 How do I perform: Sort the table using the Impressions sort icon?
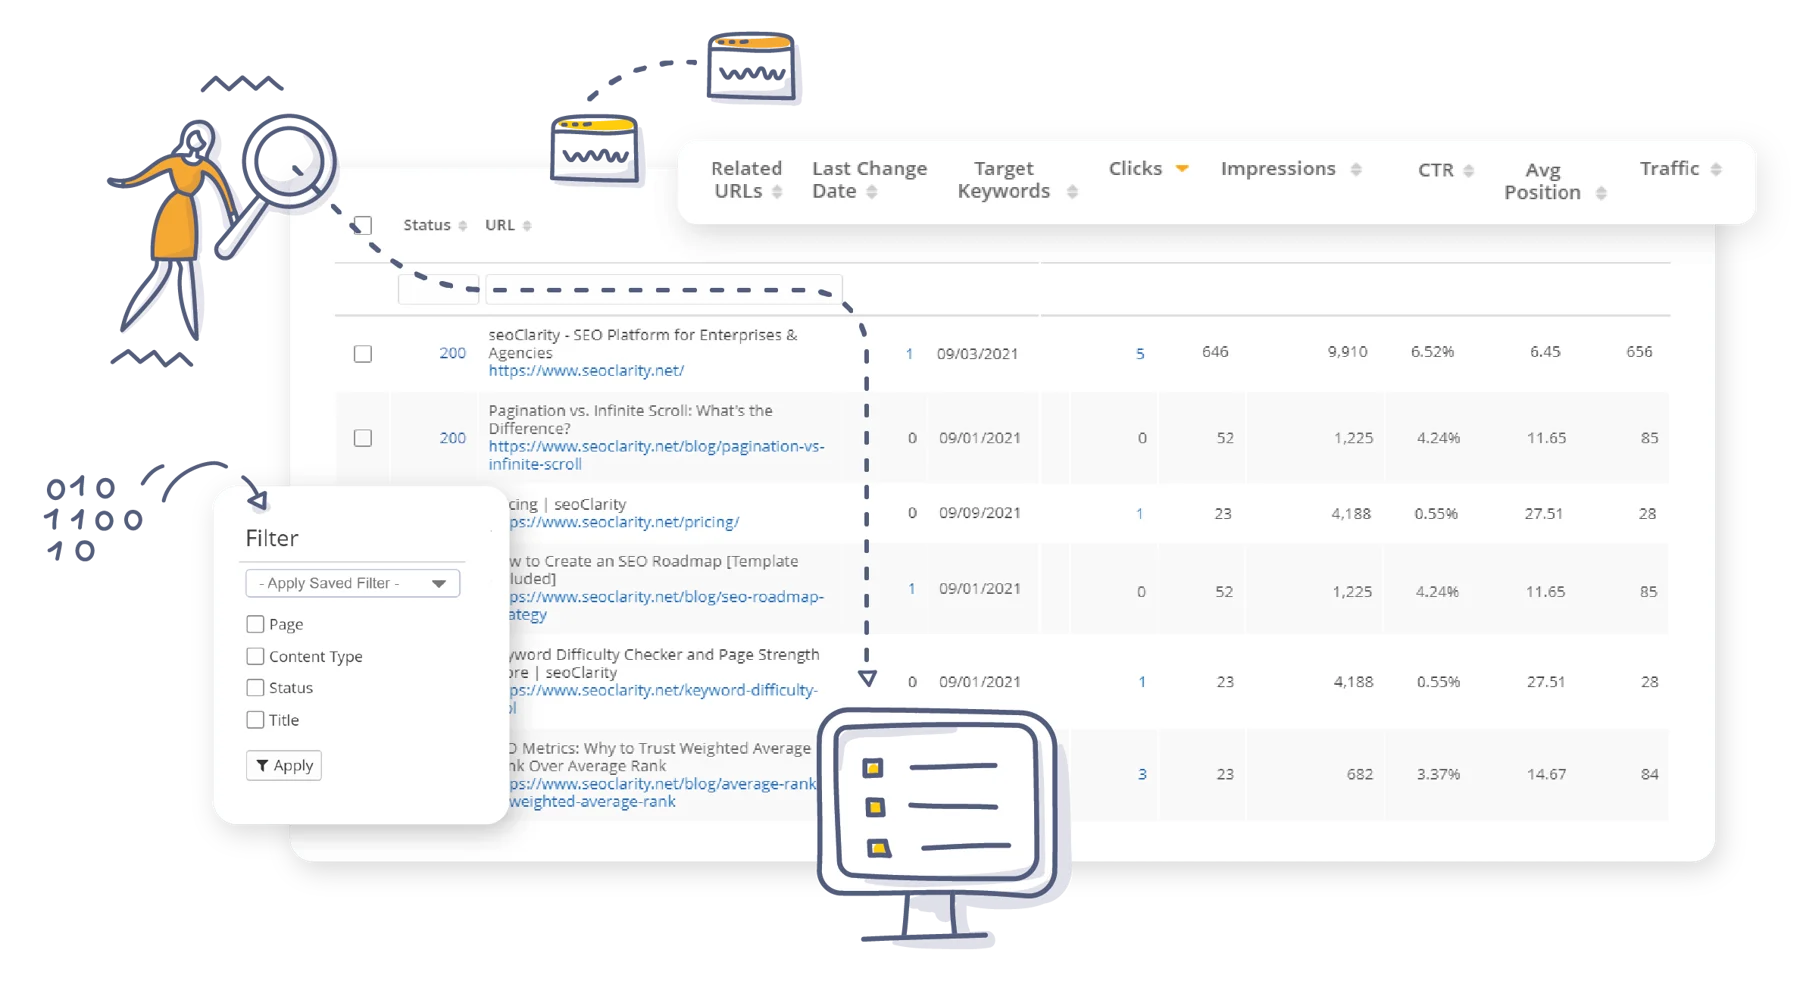pos(1357,169)
